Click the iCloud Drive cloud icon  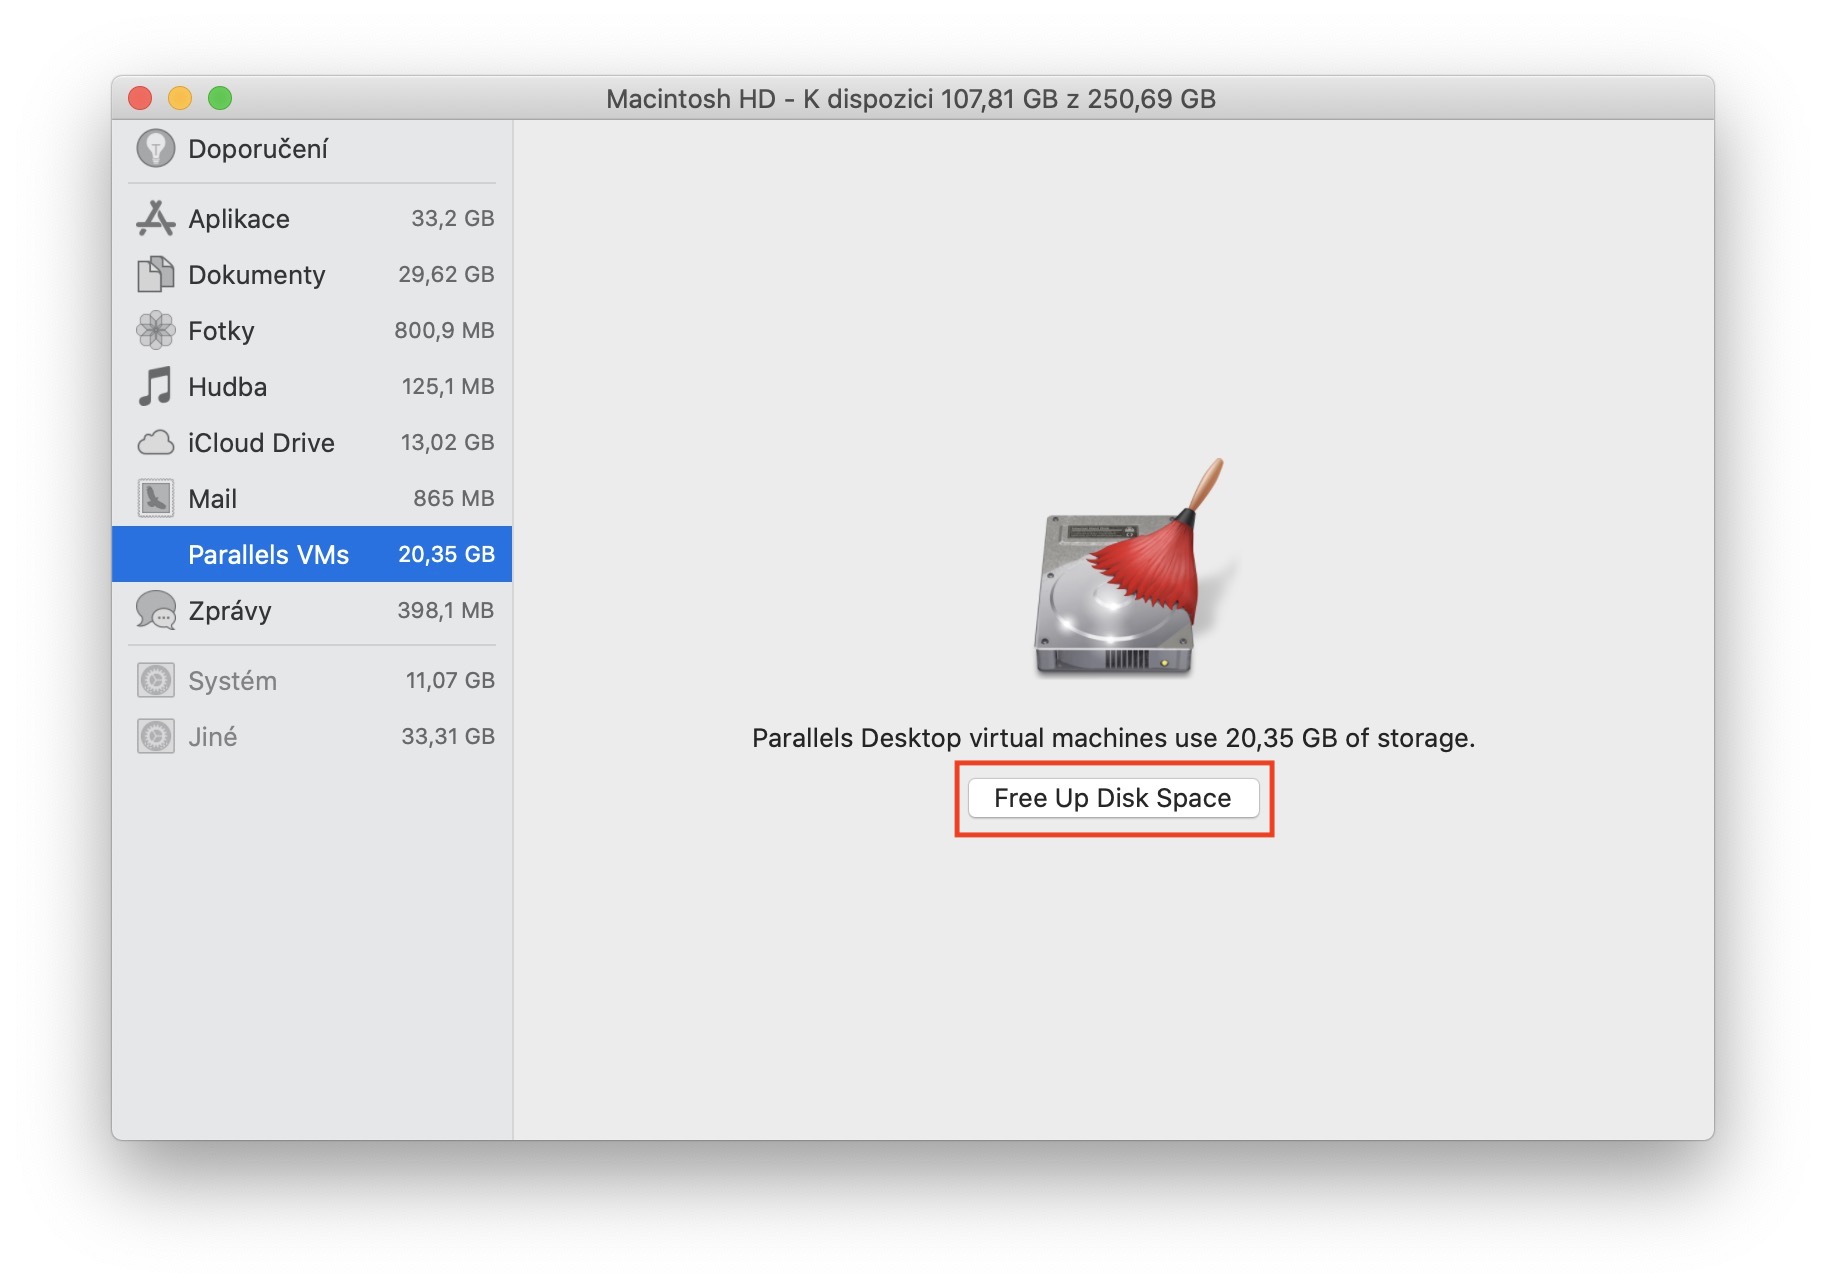point(155,442)
